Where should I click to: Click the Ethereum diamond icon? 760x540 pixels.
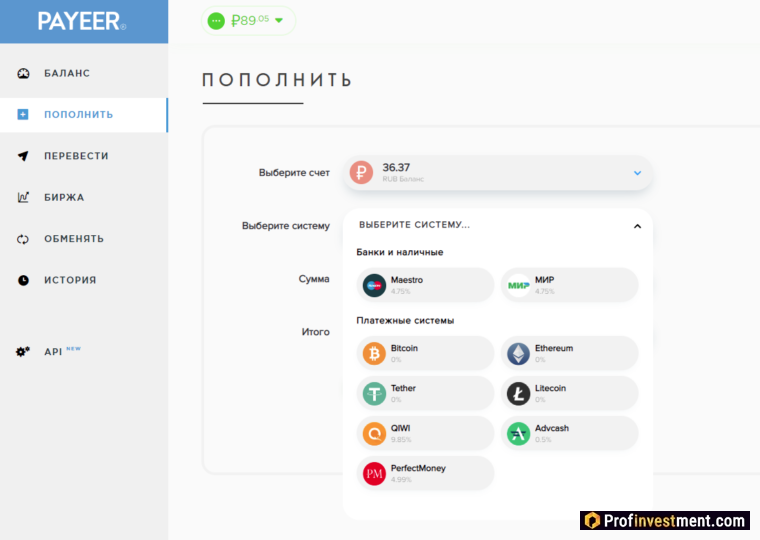(518, 354)
